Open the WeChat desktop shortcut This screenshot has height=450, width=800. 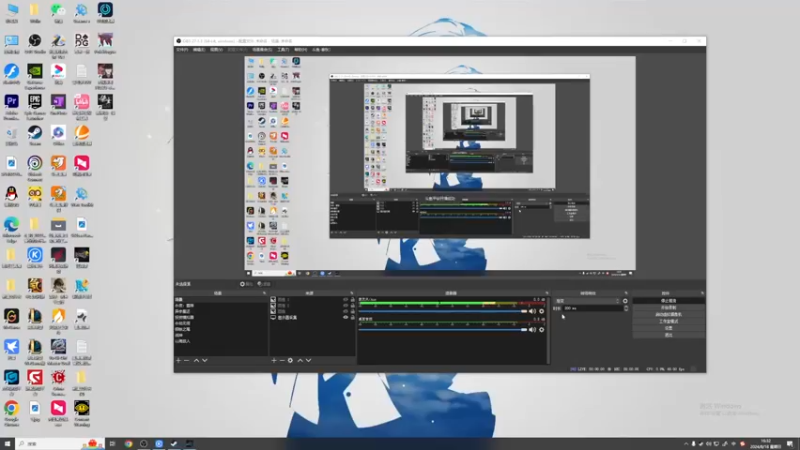[x=58, y=13]
